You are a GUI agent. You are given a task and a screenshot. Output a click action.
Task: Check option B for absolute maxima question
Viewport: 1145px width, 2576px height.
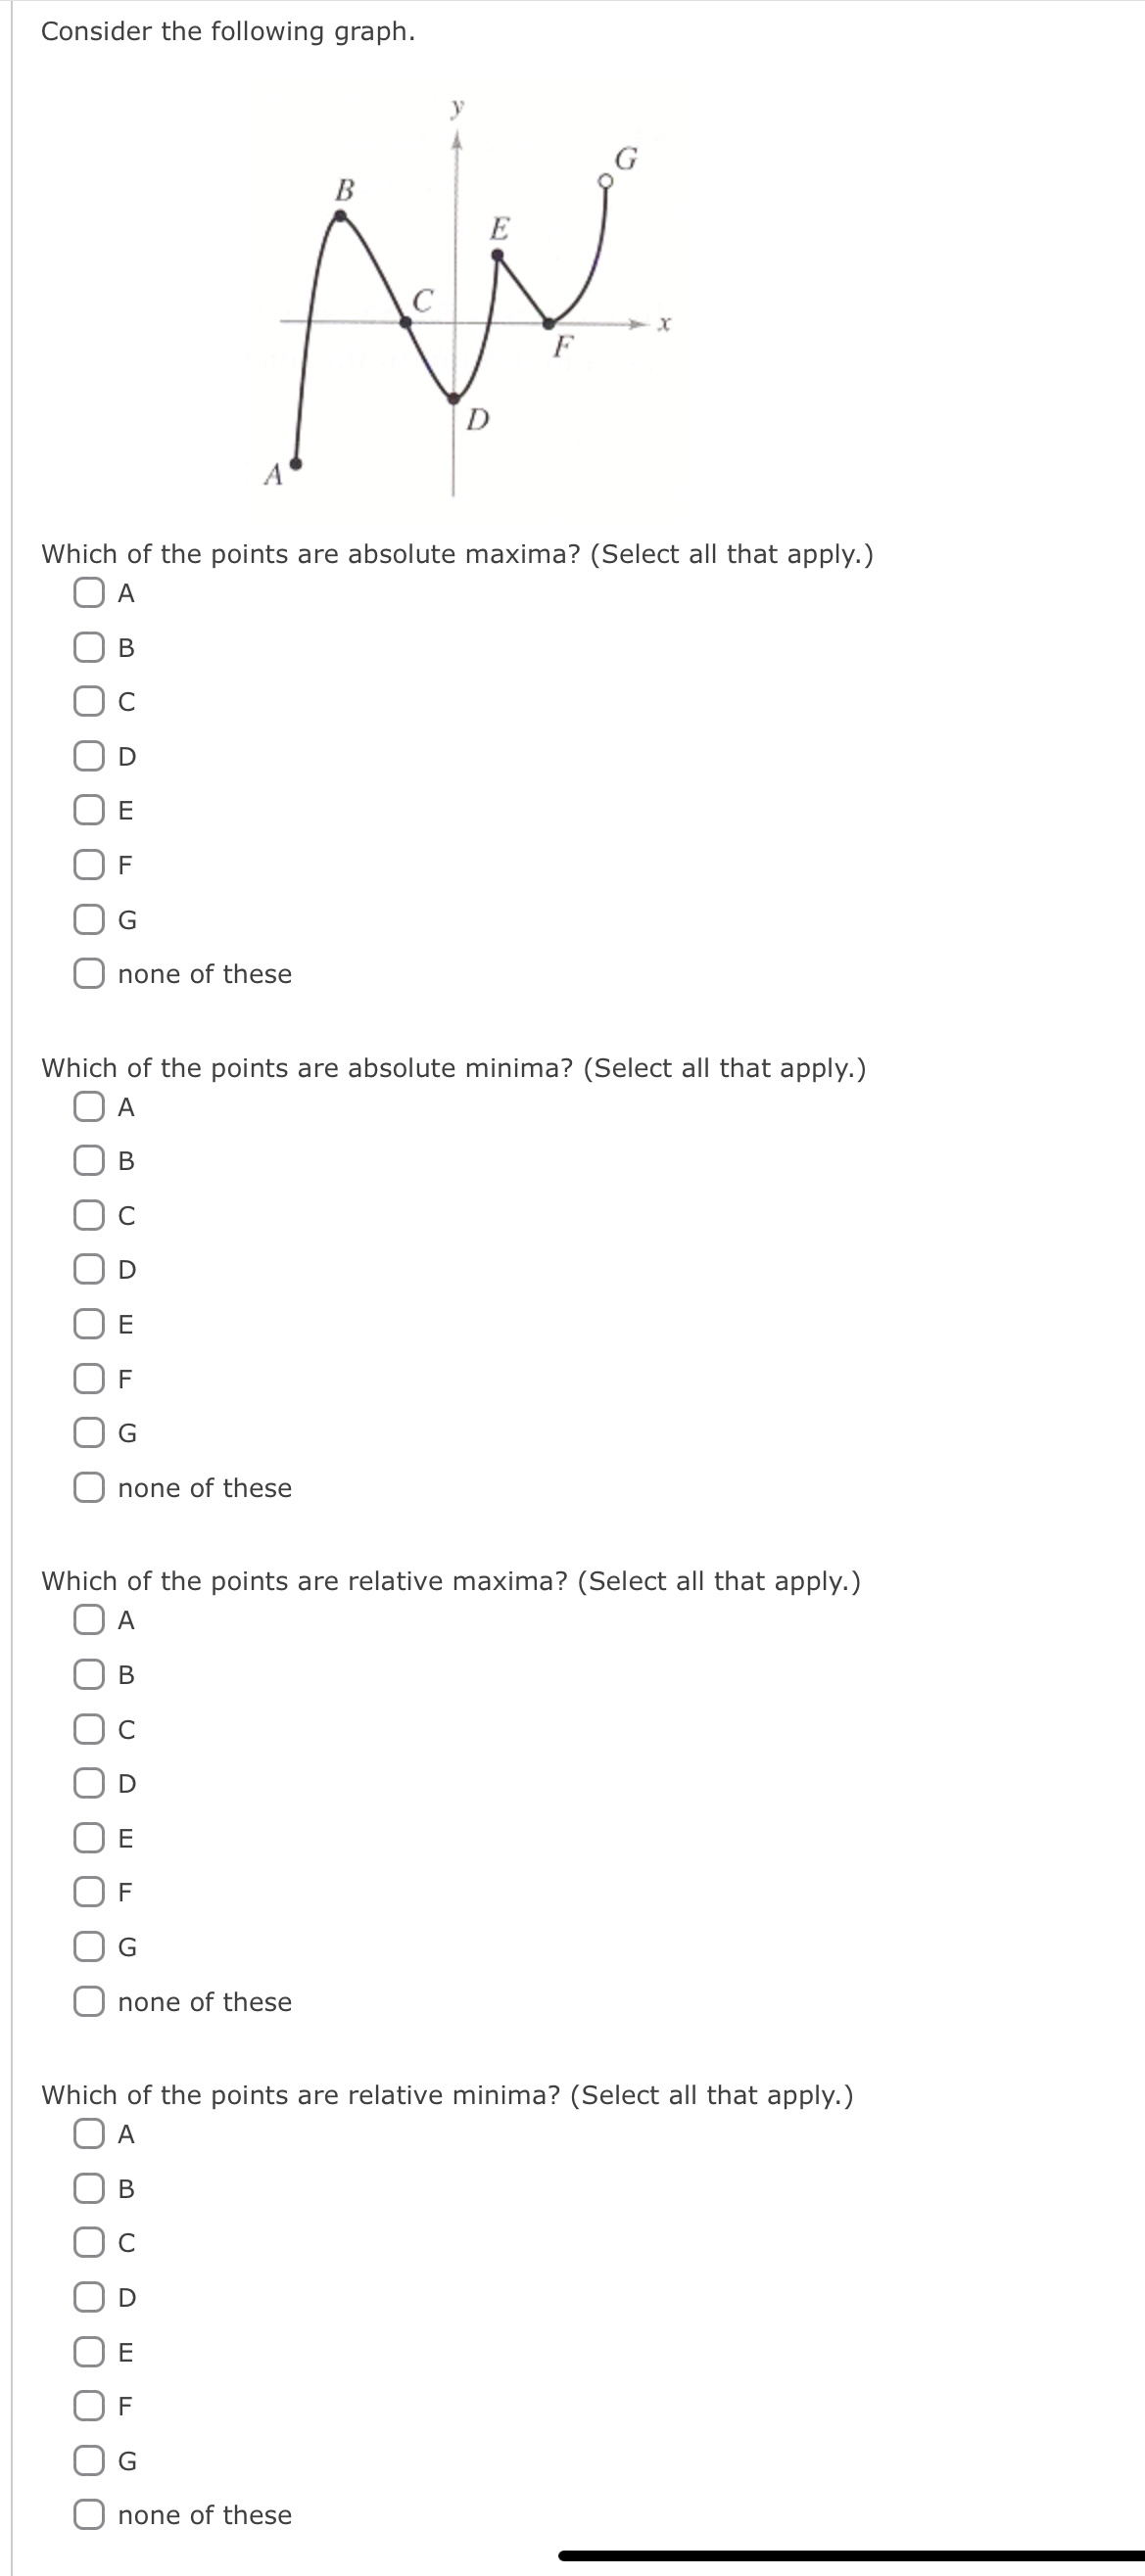tap(89, 652)
